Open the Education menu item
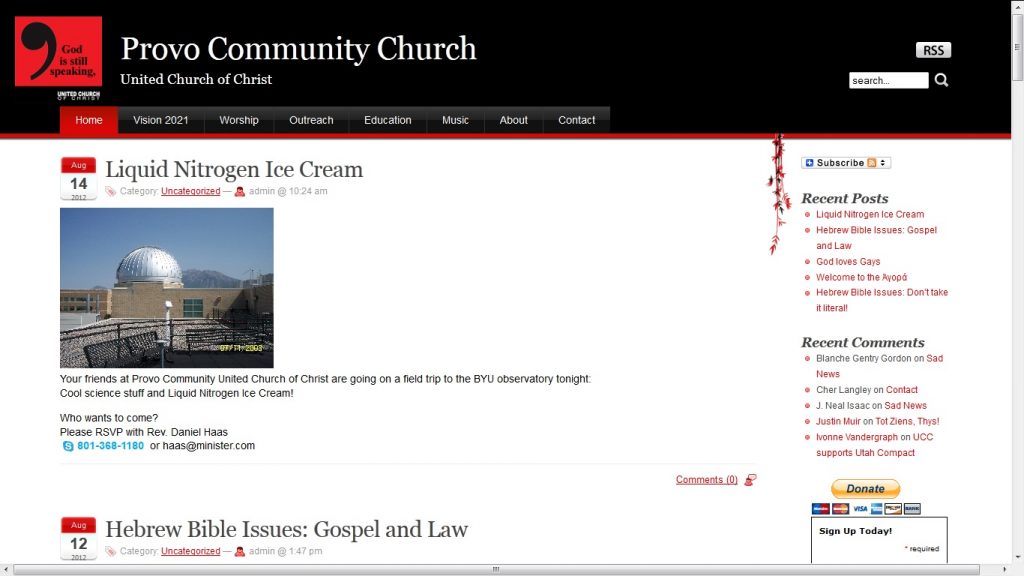The width and height of the screenshot is (1024, 576). 388,120
